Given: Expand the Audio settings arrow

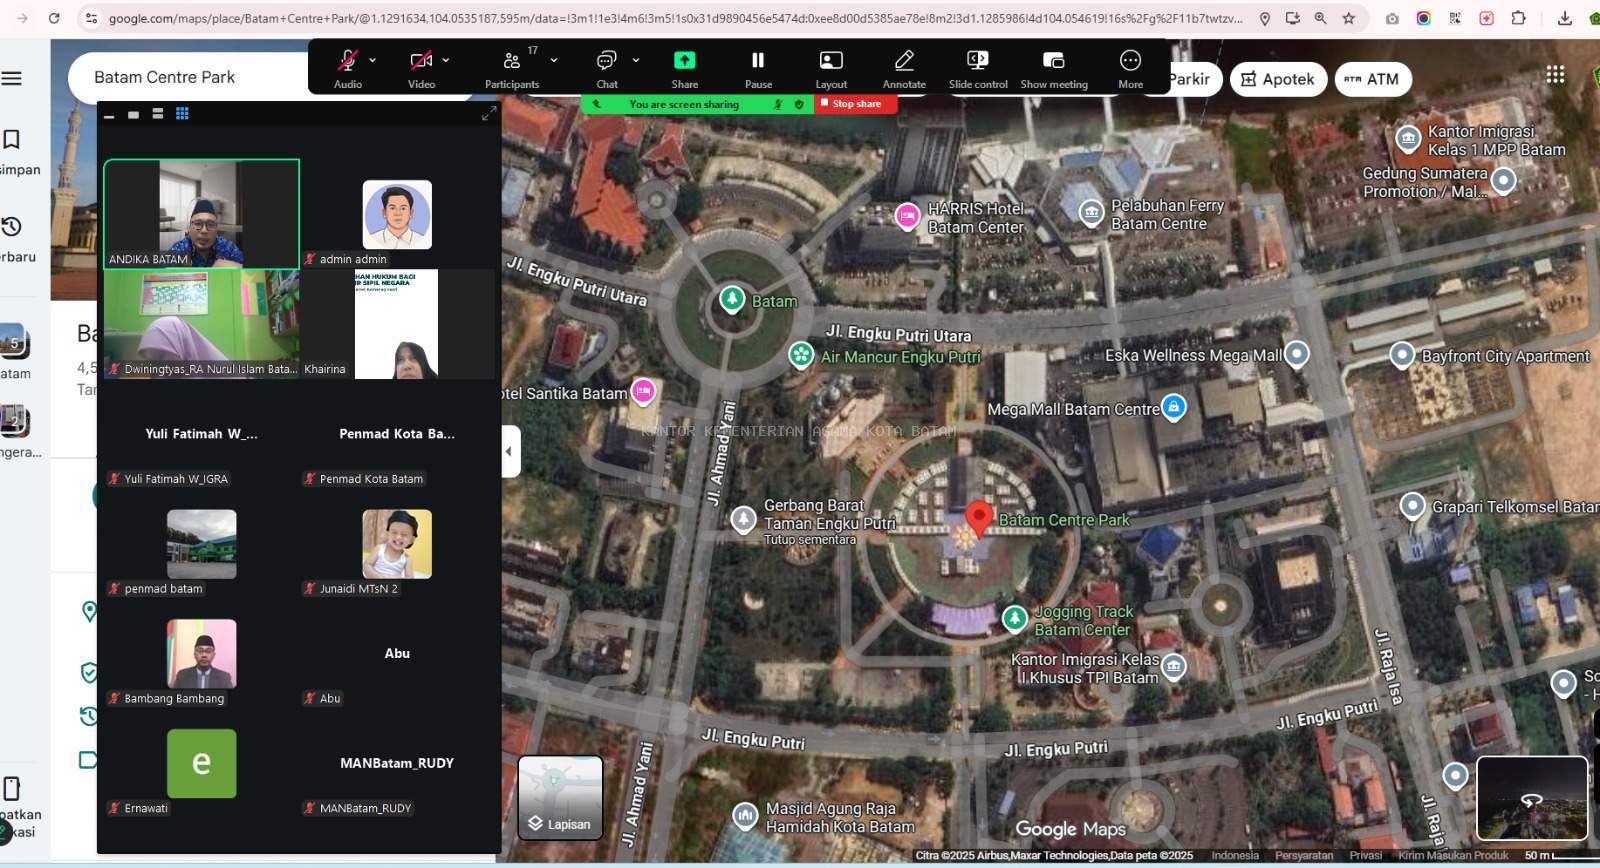Looking at the screenshot, I should point(373,60).
